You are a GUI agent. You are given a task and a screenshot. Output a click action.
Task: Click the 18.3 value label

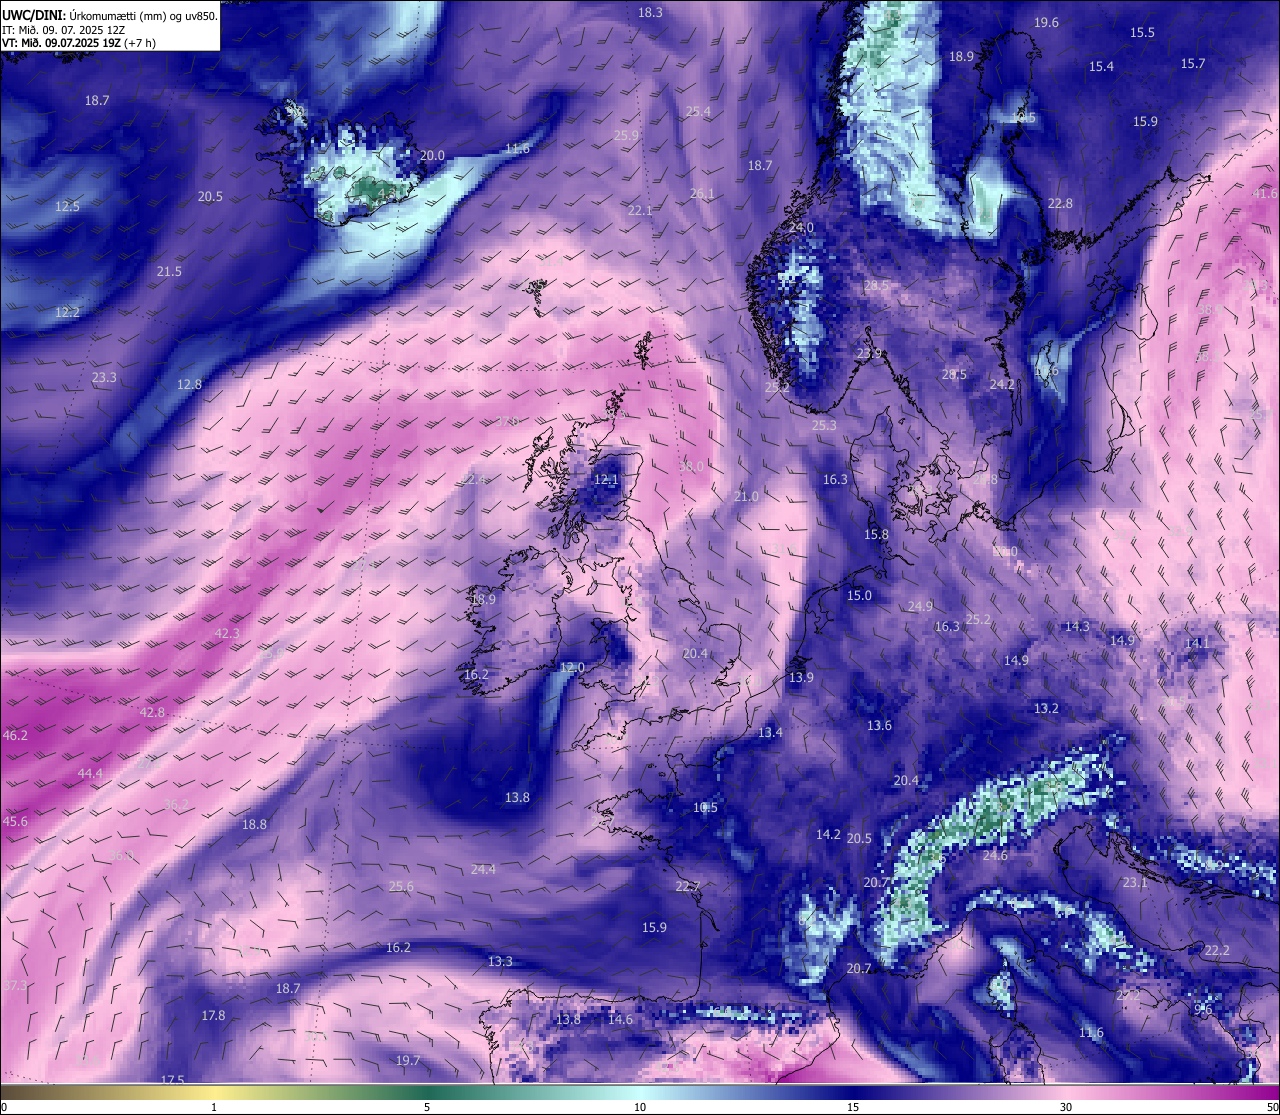(650, 12)
